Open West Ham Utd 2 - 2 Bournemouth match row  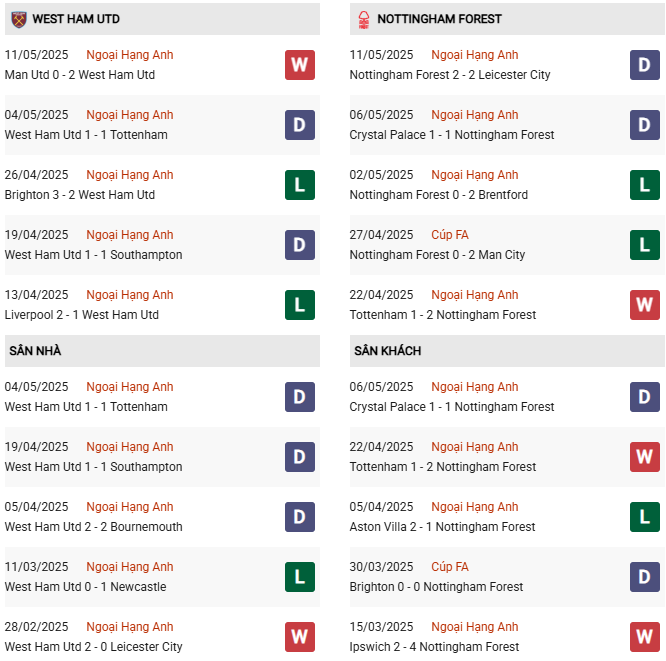coord(162,517)
